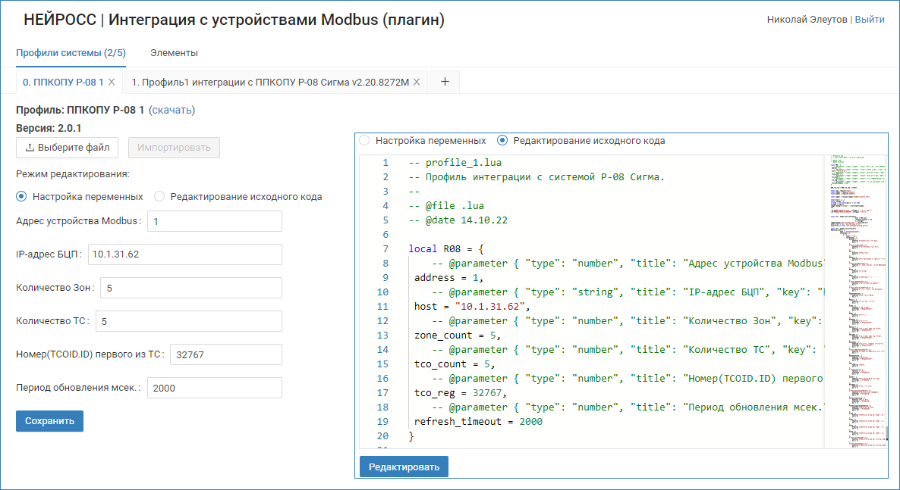This screenshot has width=900, height=490.
Task: Click the скачать profile link
Action: tap(171, 110)
